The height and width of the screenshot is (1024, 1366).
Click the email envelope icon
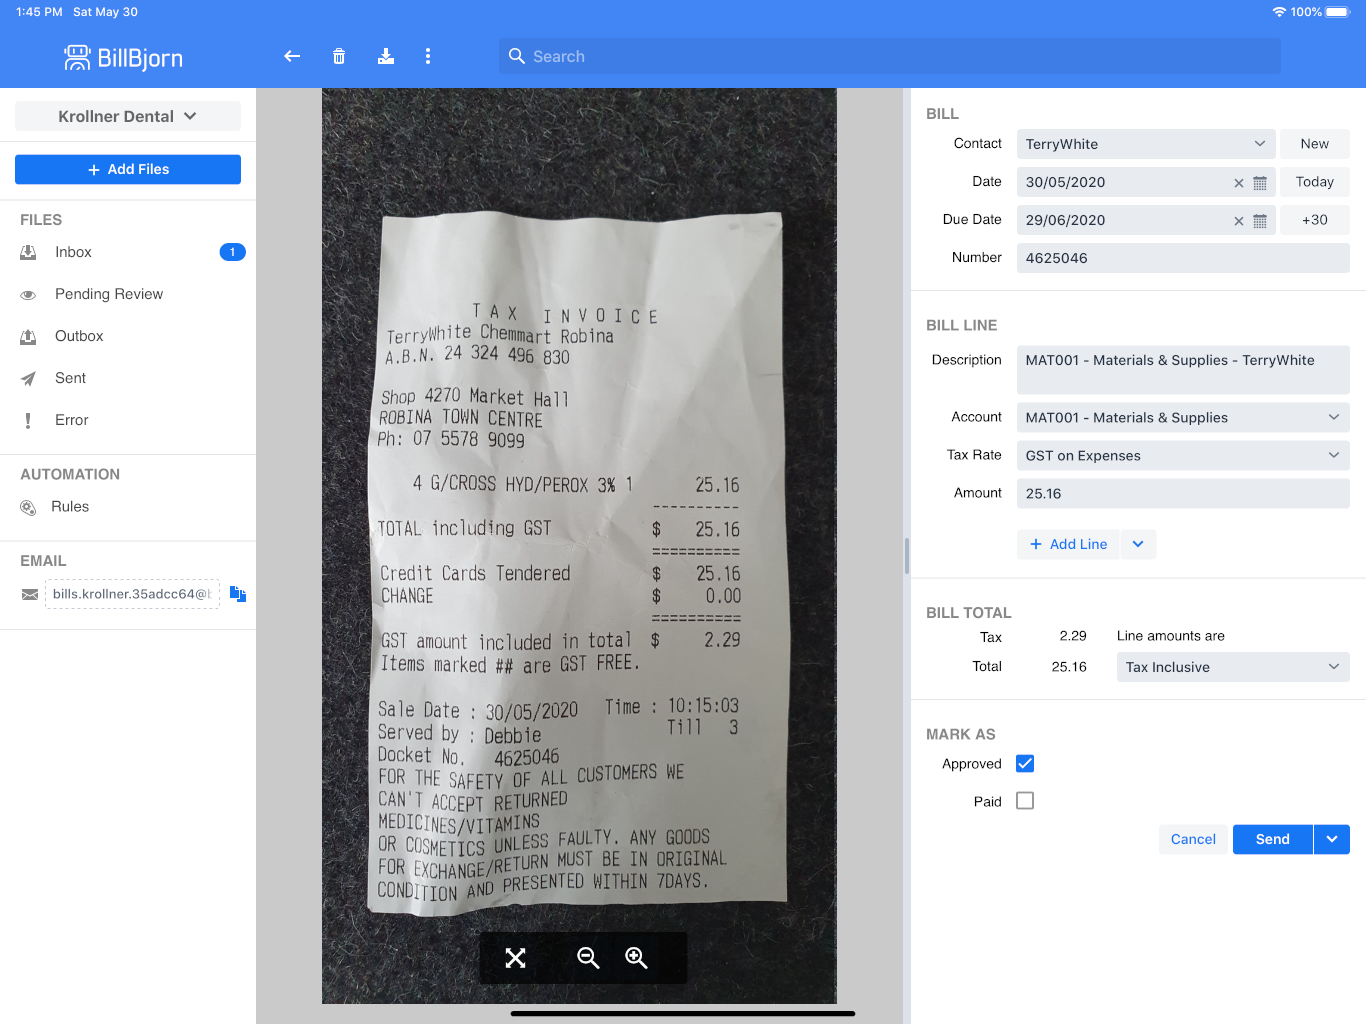tap(30, 594)
